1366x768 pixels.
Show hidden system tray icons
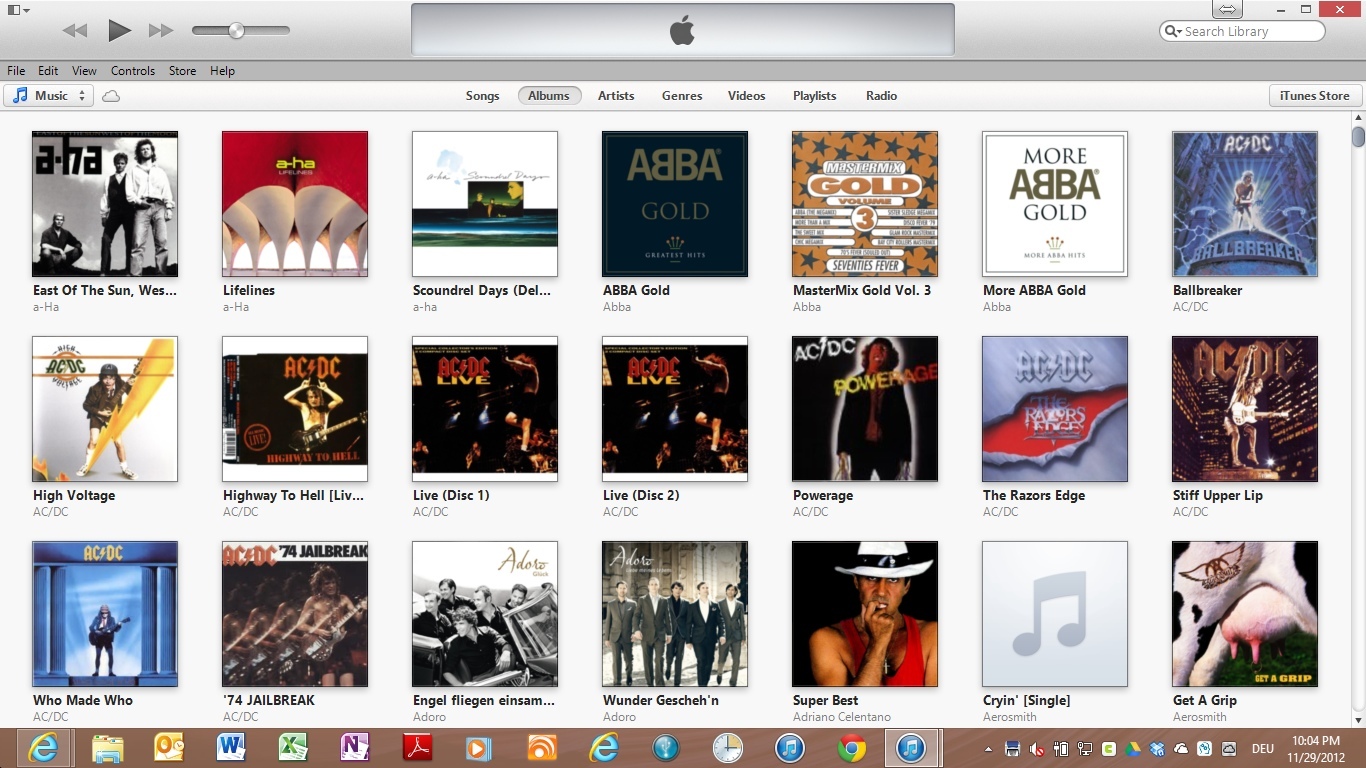[989, 749]
